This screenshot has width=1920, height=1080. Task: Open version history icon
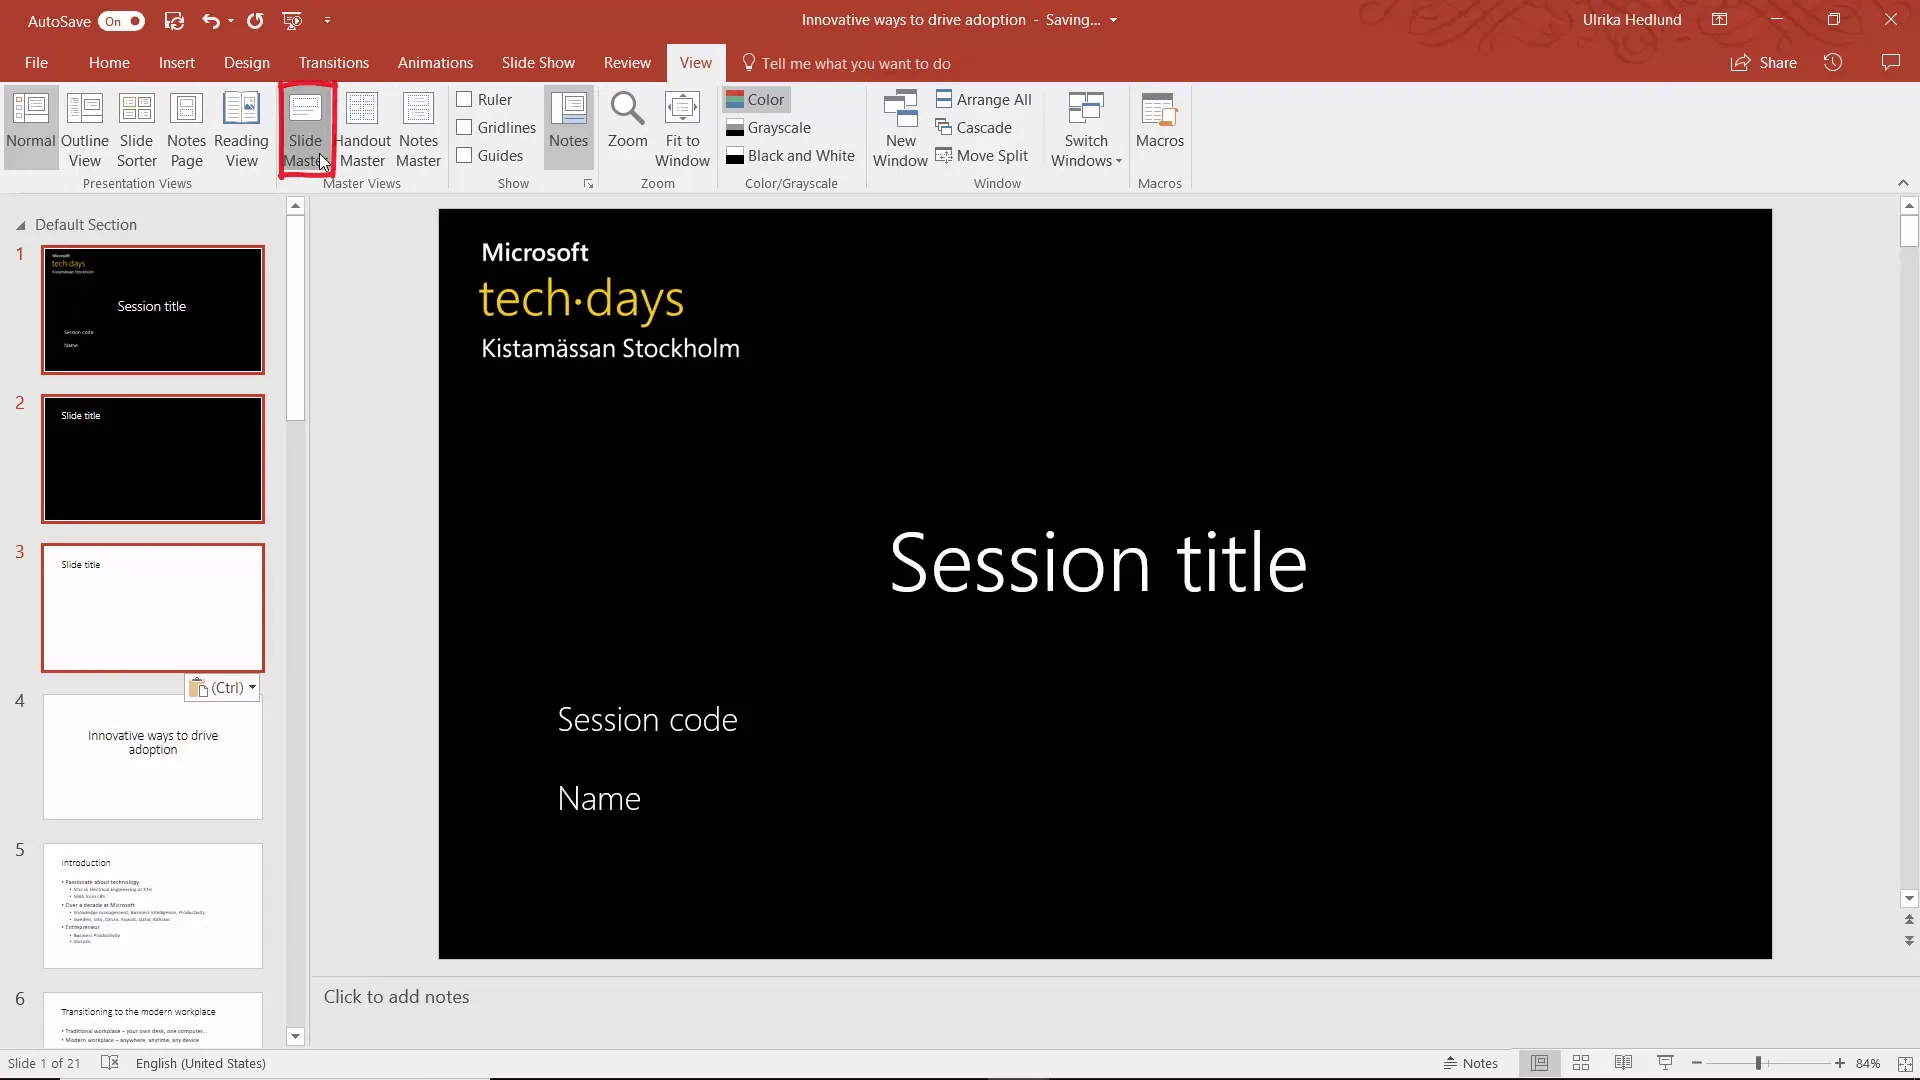pos(1833,62)
